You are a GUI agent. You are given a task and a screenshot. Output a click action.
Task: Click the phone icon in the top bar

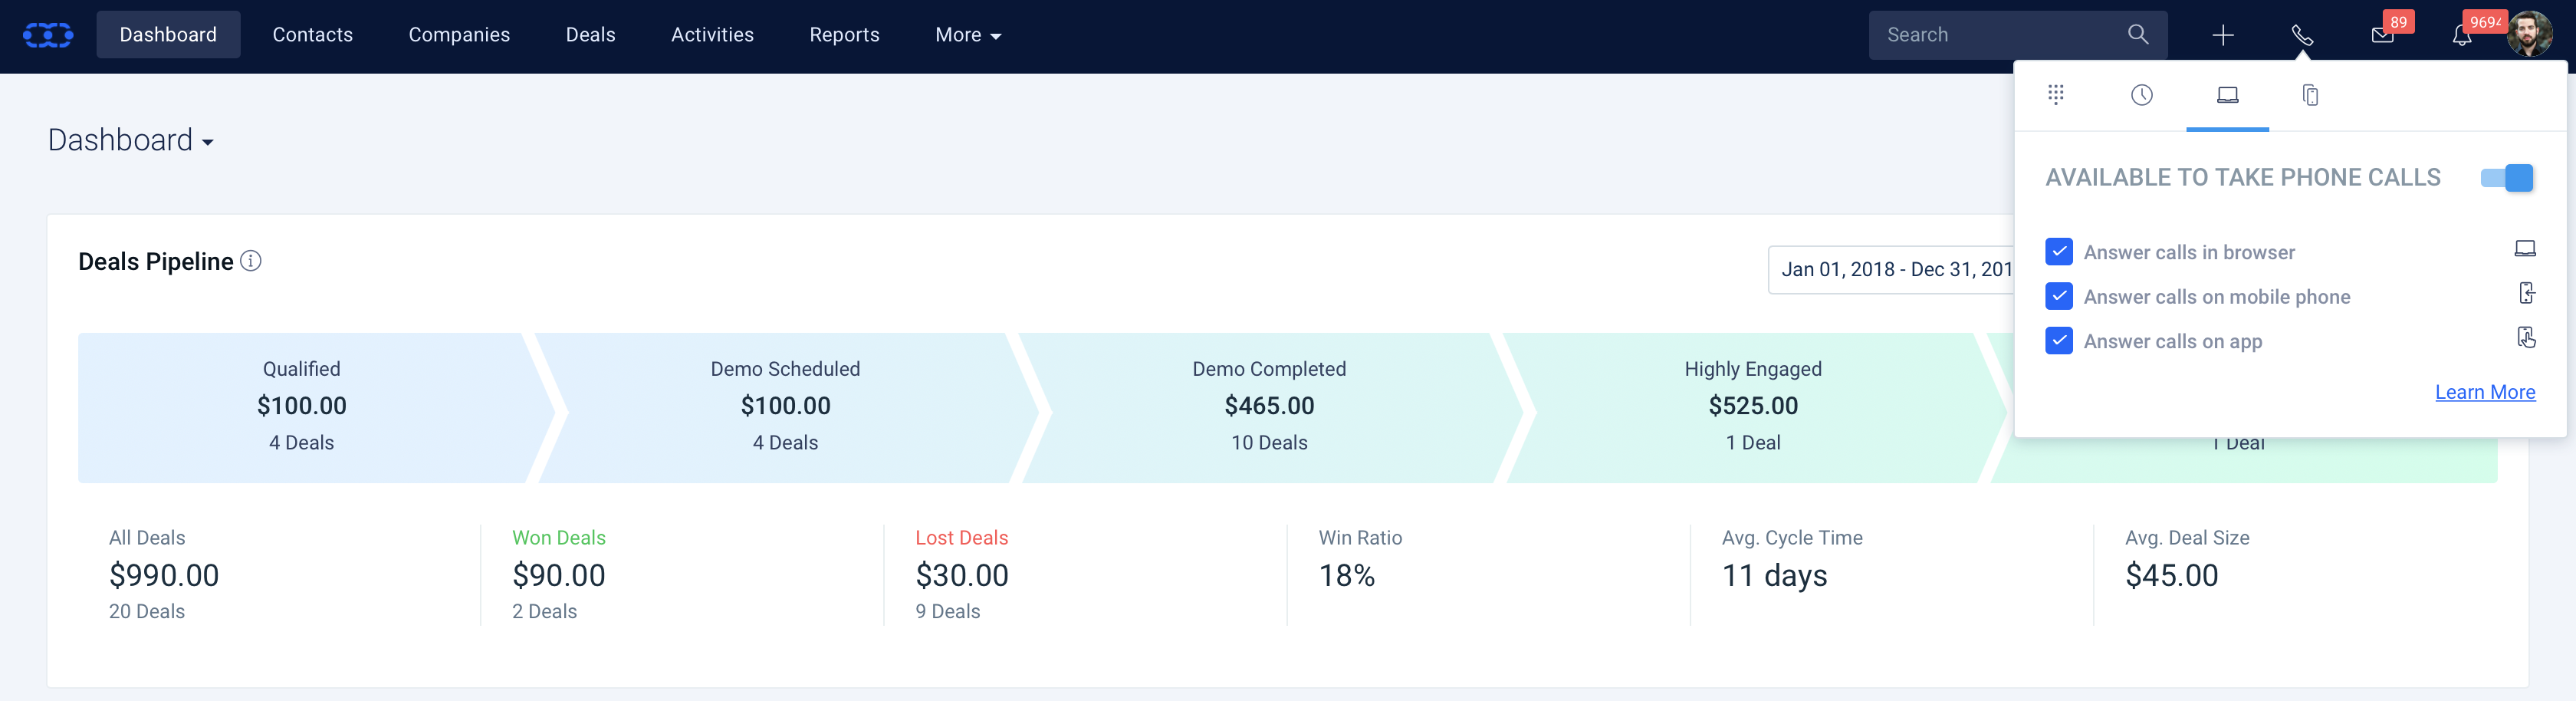tap(2301, 36)
